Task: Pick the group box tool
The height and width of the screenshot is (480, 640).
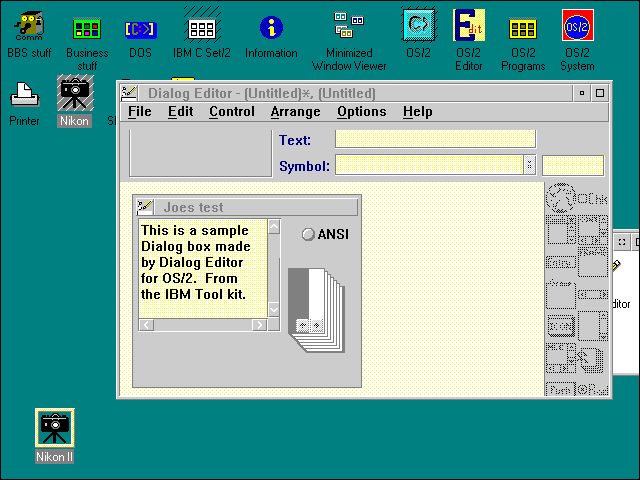Action: pos(560,294)
